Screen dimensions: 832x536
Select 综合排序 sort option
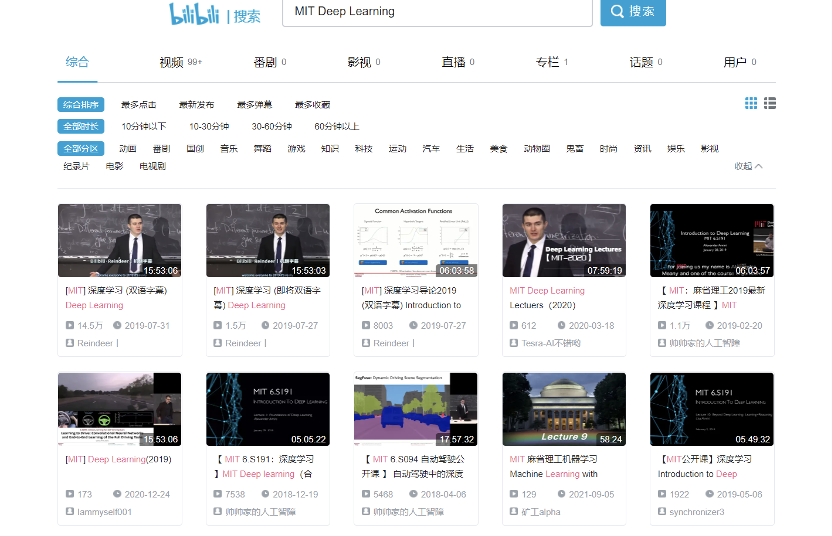point(81,105)
